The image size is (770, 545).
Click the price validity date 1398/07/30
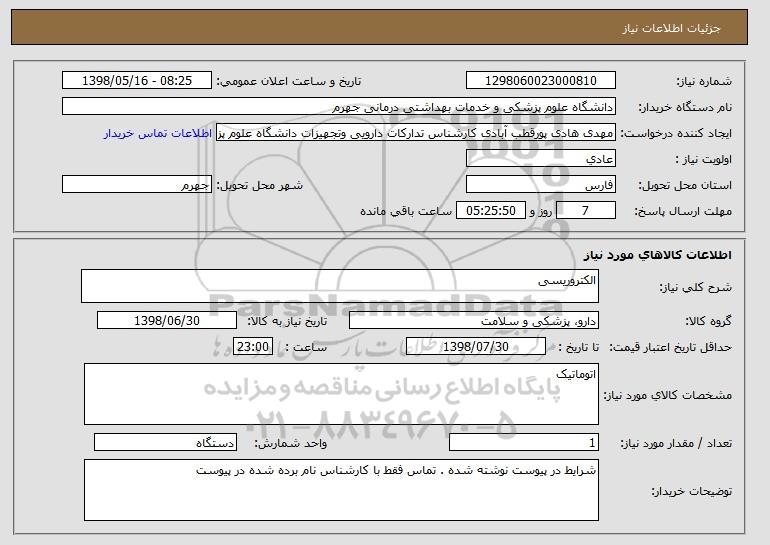pos(476,347)
